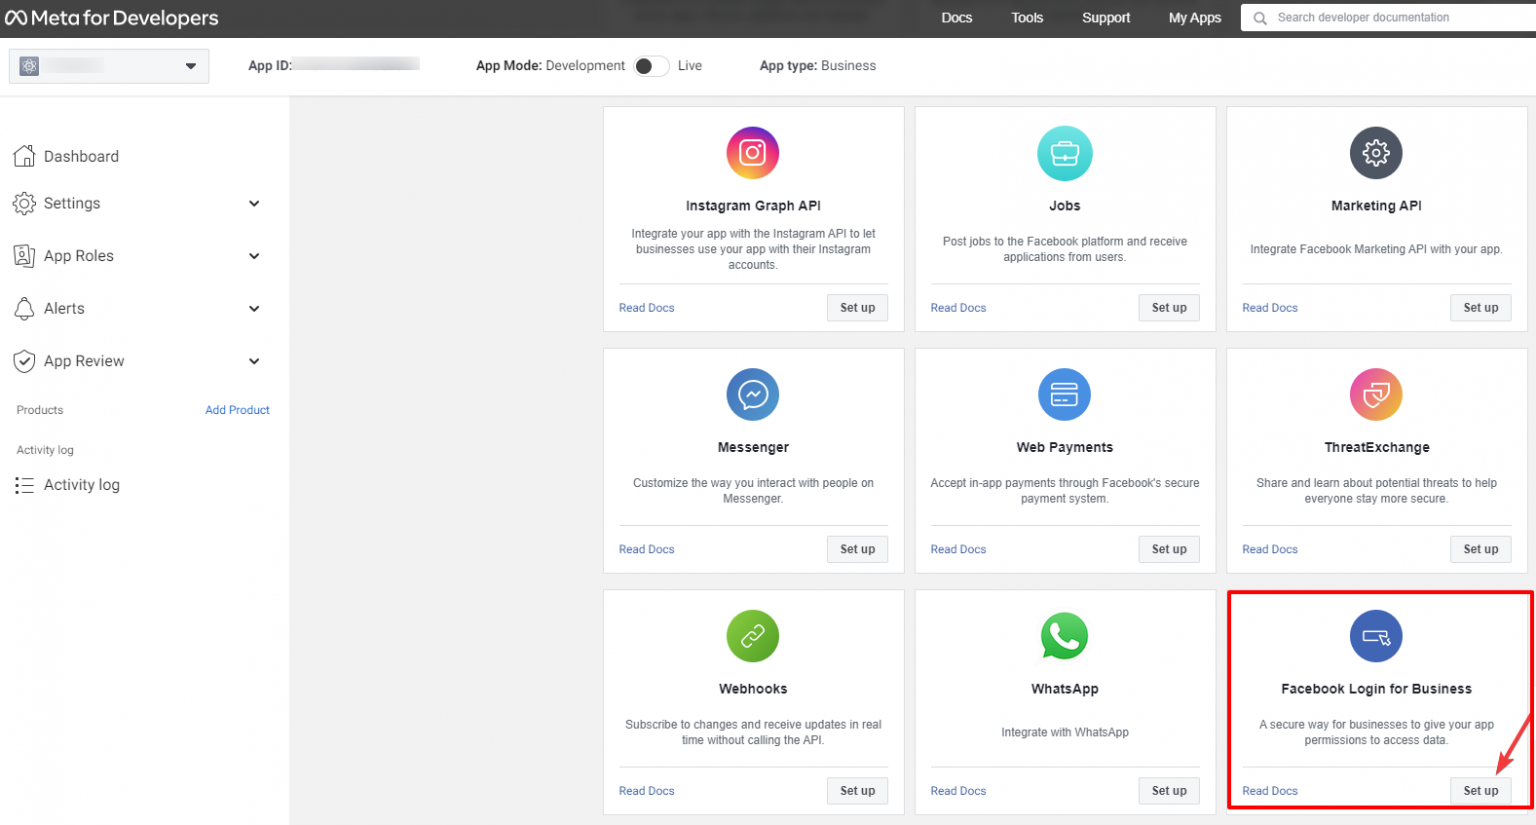
Task: Click the Facebook Login for Business icon
Action: pos(1376,636)
